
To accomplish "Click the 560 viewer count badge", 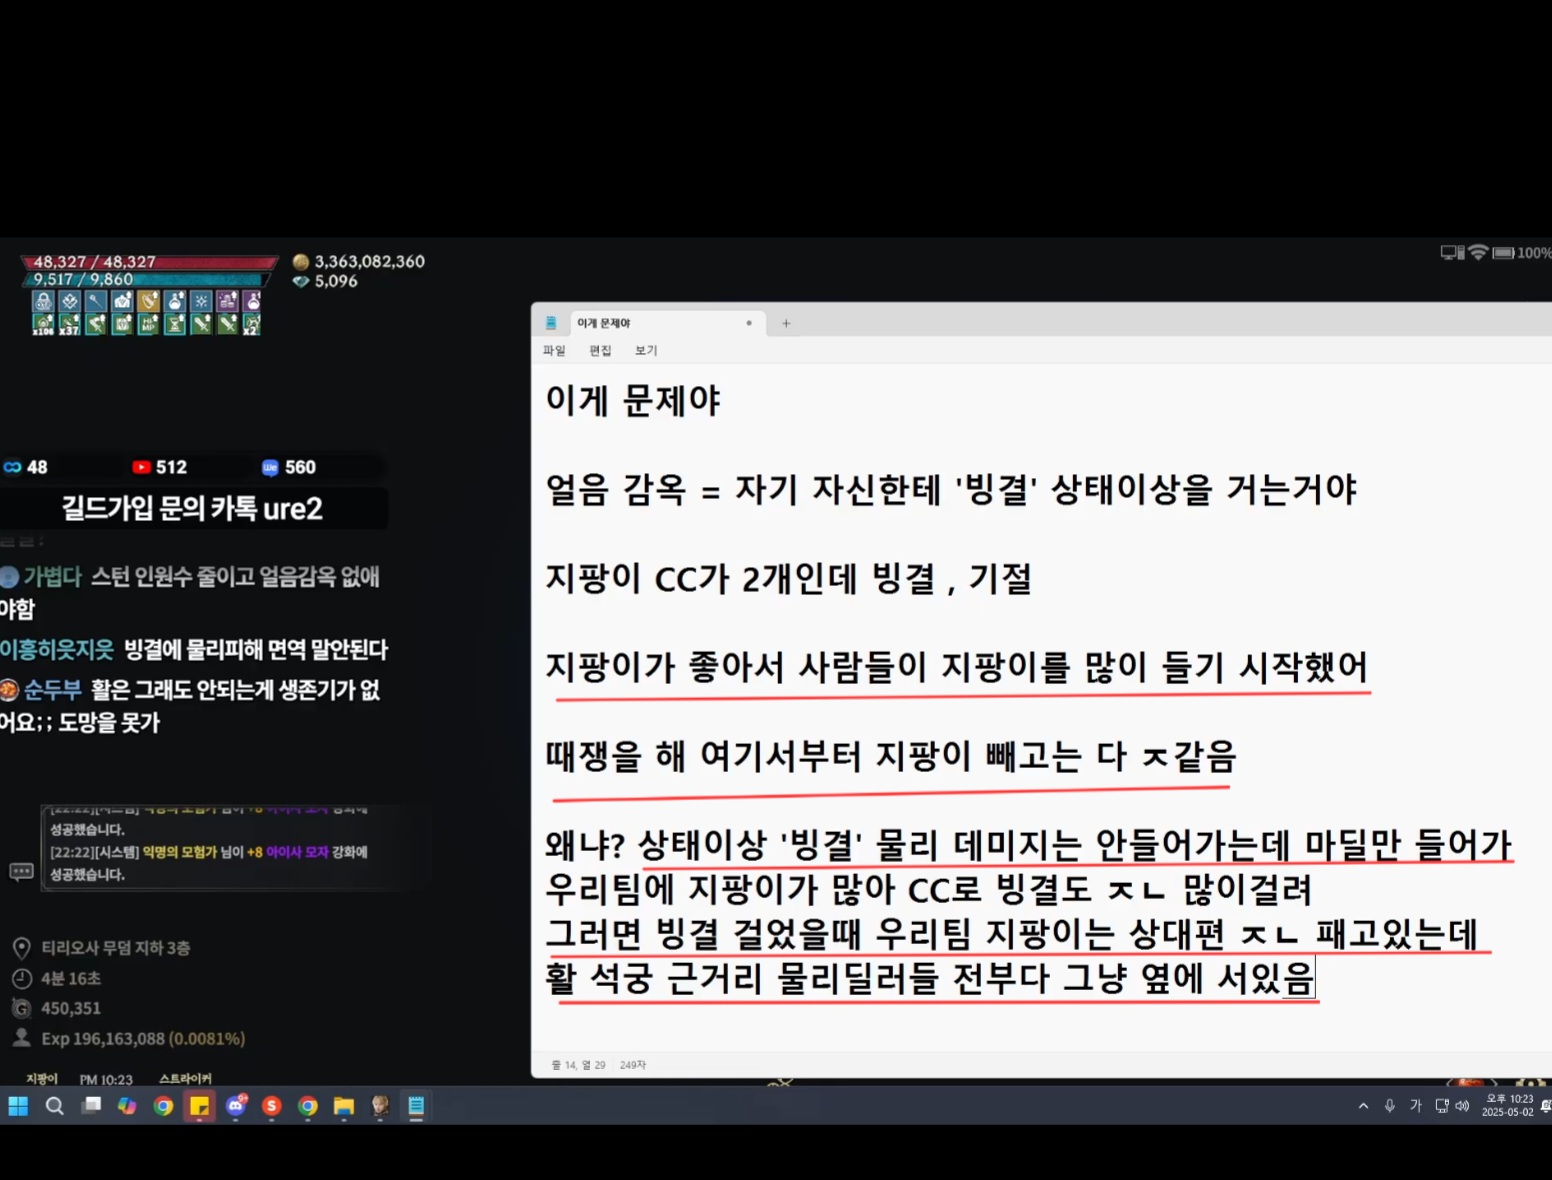I will pos(289,467).
